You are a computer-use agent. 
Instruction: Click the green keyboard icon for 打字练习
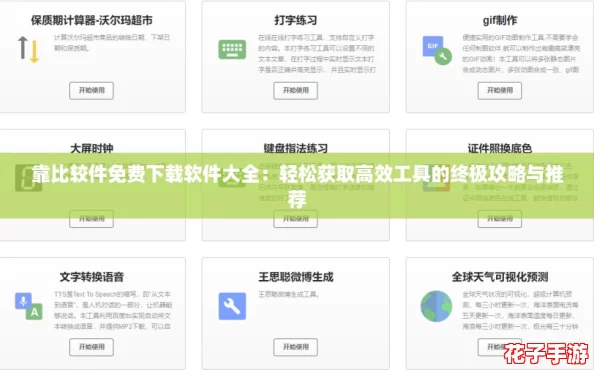point(232,49)
